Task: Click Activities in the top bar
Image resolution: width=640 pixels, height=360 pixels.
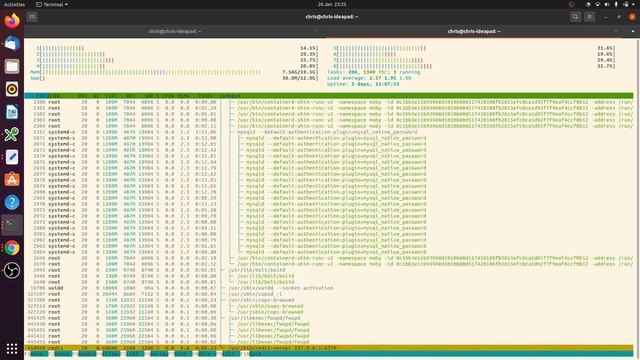Action: point(14,4)
